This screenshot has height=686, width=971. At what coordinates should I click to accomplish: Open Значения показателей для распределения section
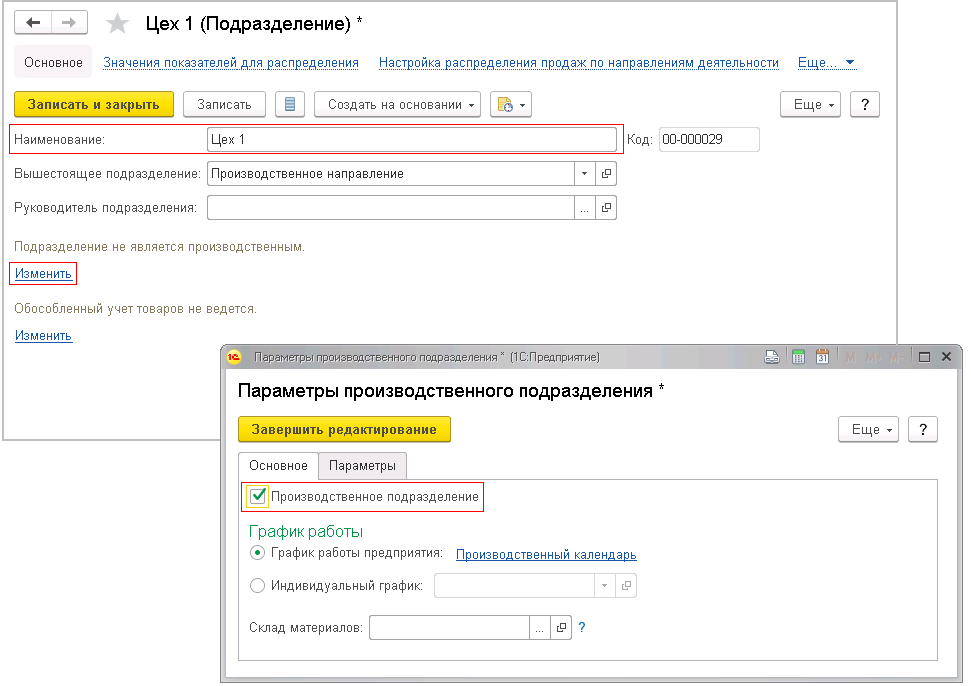tap(231, 63)
